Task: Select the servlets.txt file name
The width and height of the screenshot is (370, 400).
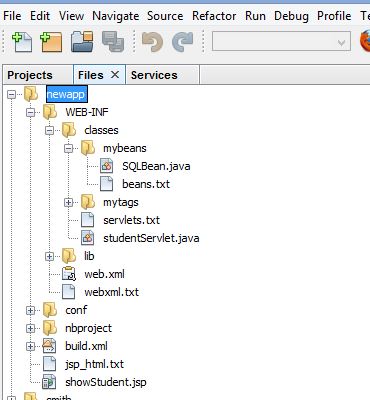Action: (x=131, y=220)
